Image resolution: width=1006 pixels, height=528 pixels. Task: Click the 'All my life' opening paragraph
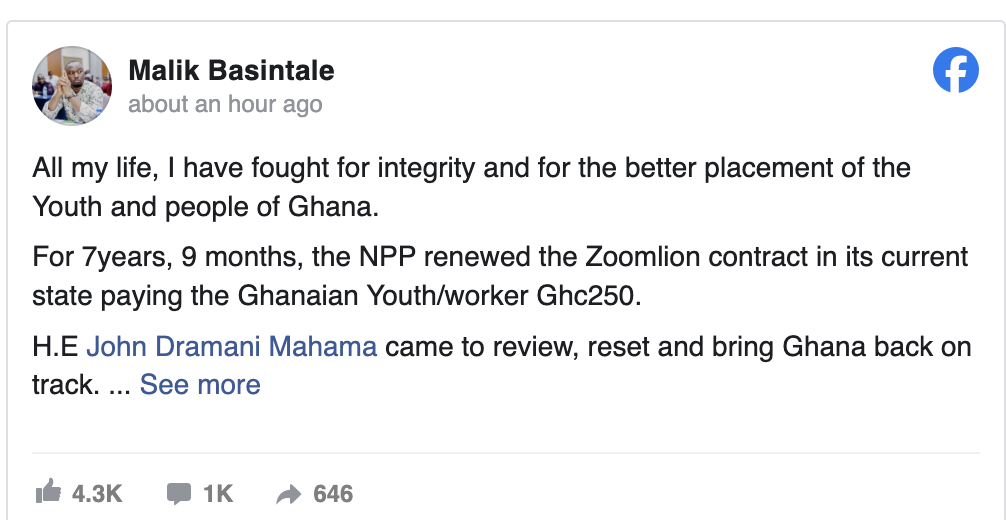[x=472, y=187]
